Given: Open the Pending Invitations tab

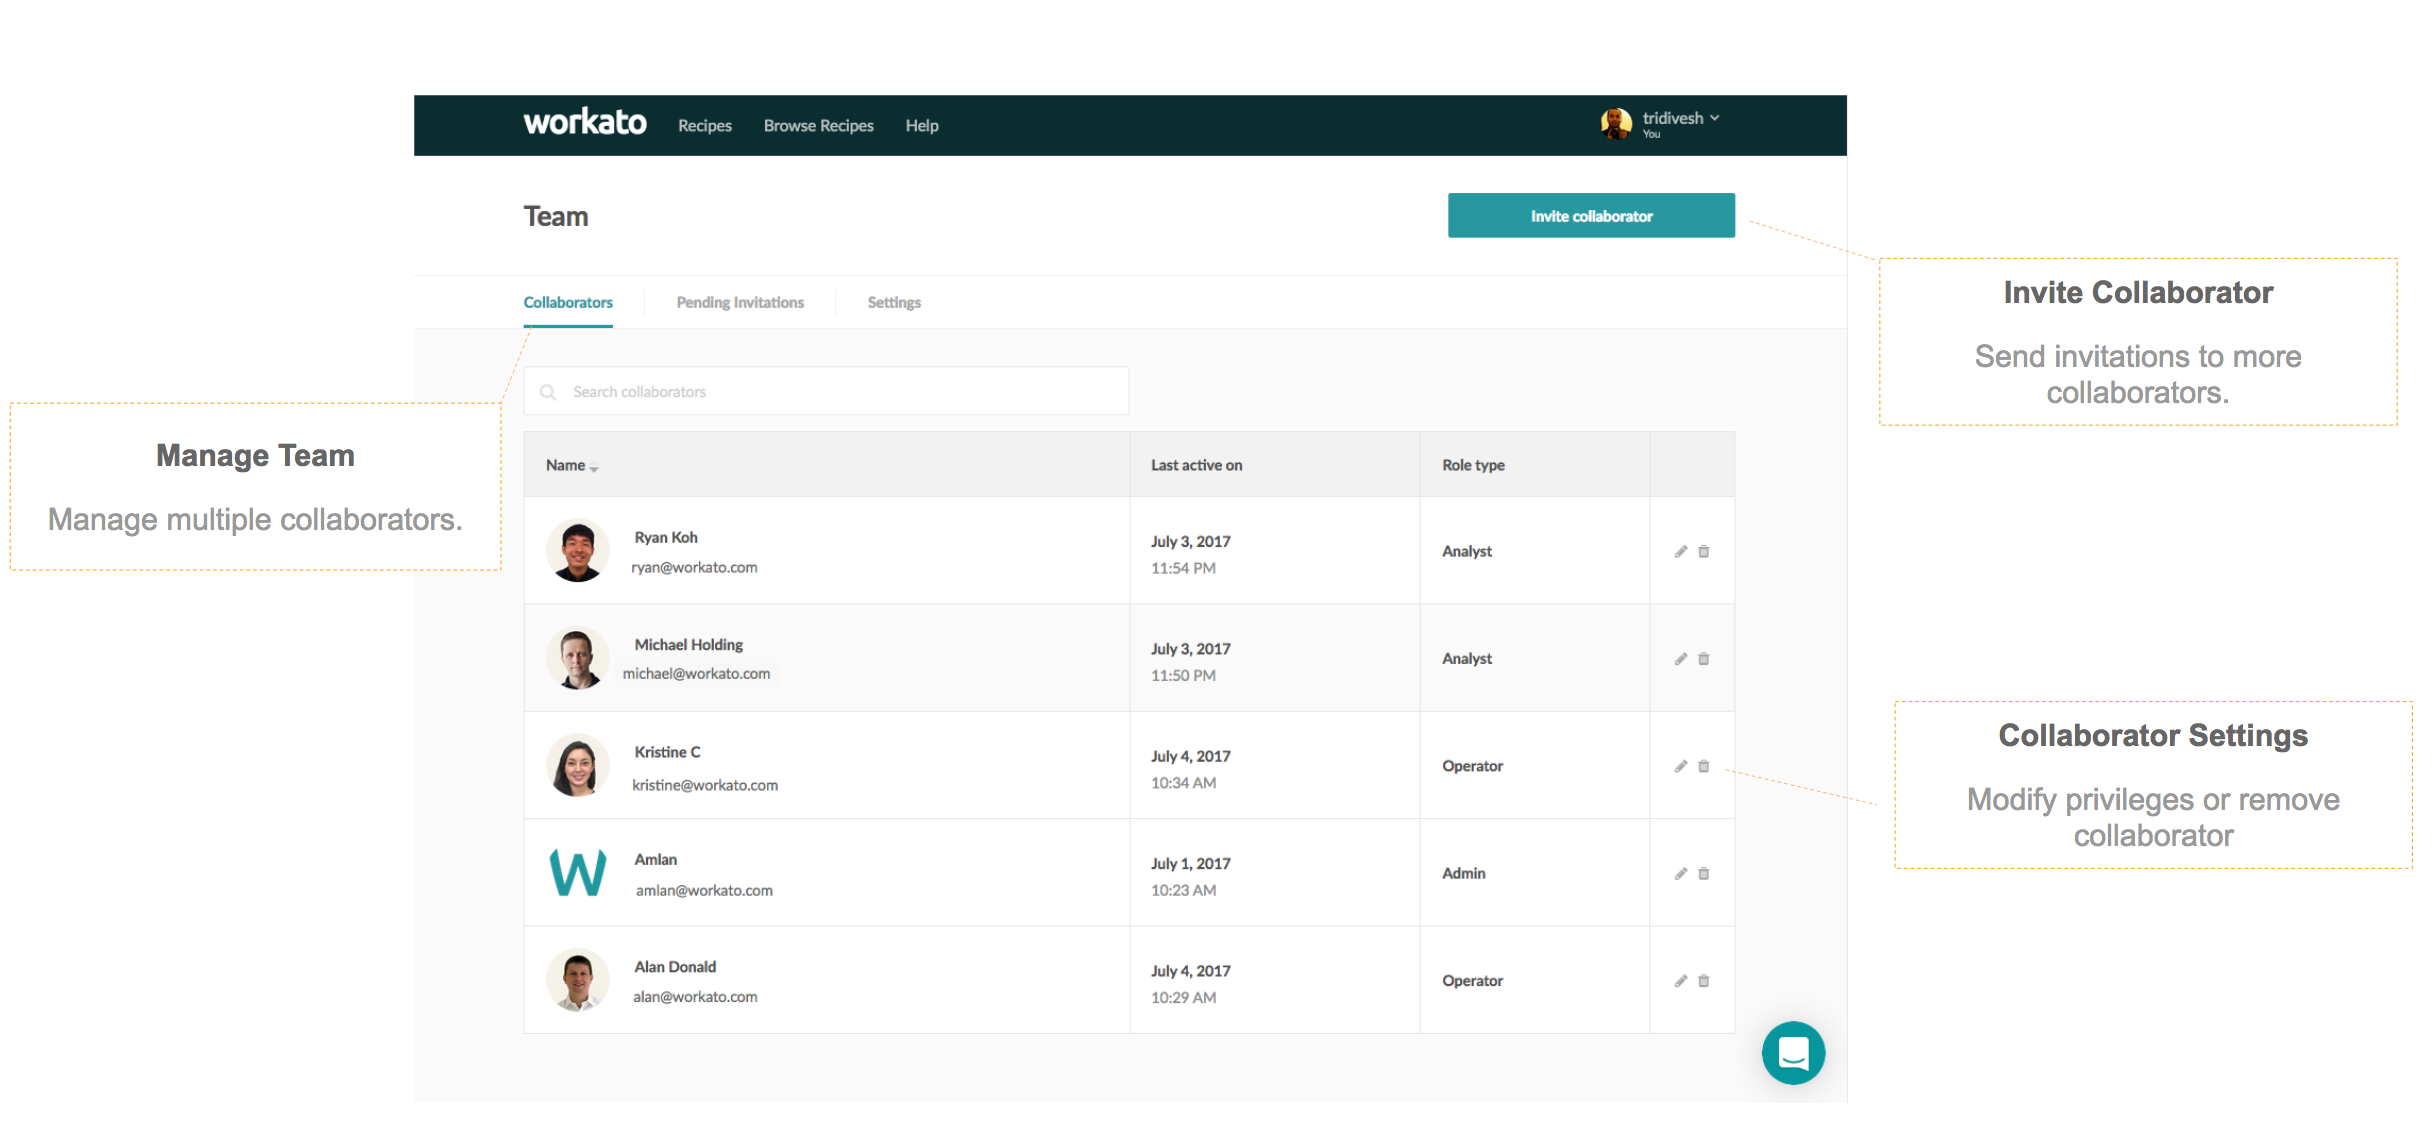Looking at the screenshot, I should click(740, 303).
